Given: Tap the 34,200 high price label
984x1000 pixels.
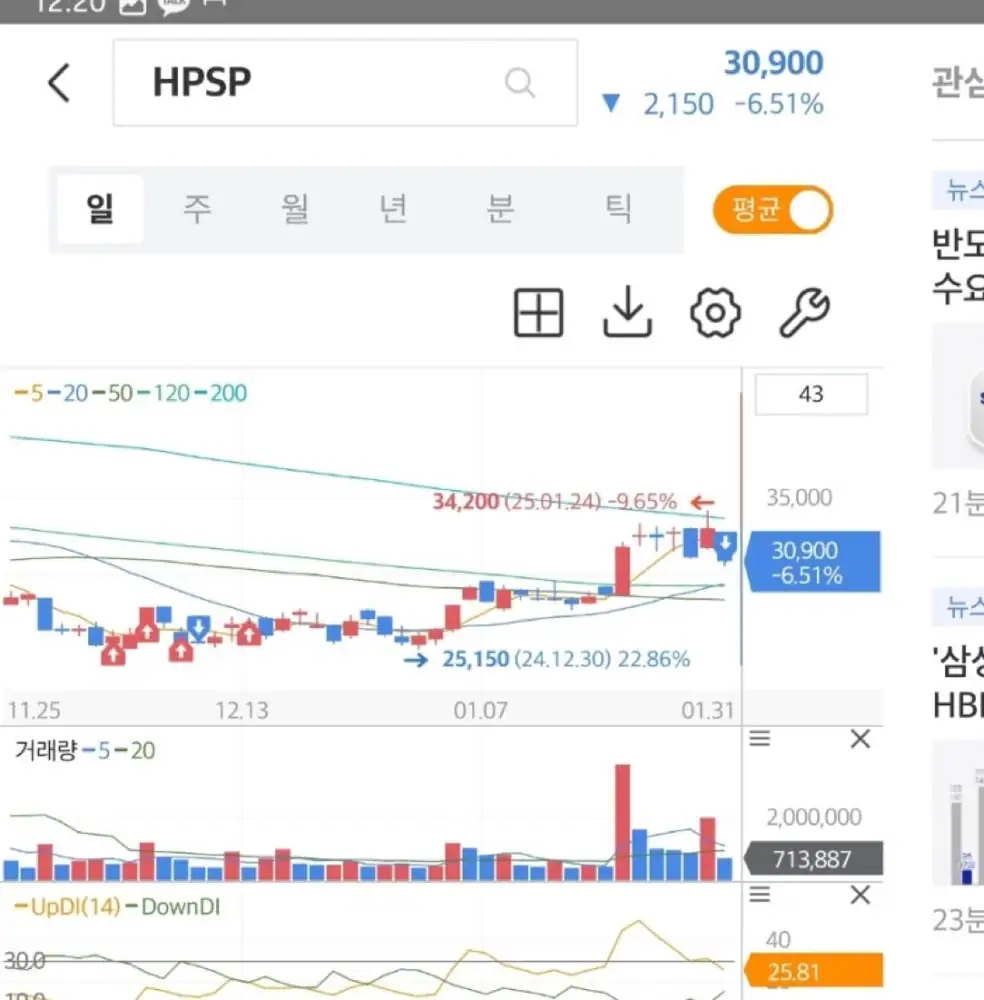Looking at the screenshot, I should coord(465,501).
